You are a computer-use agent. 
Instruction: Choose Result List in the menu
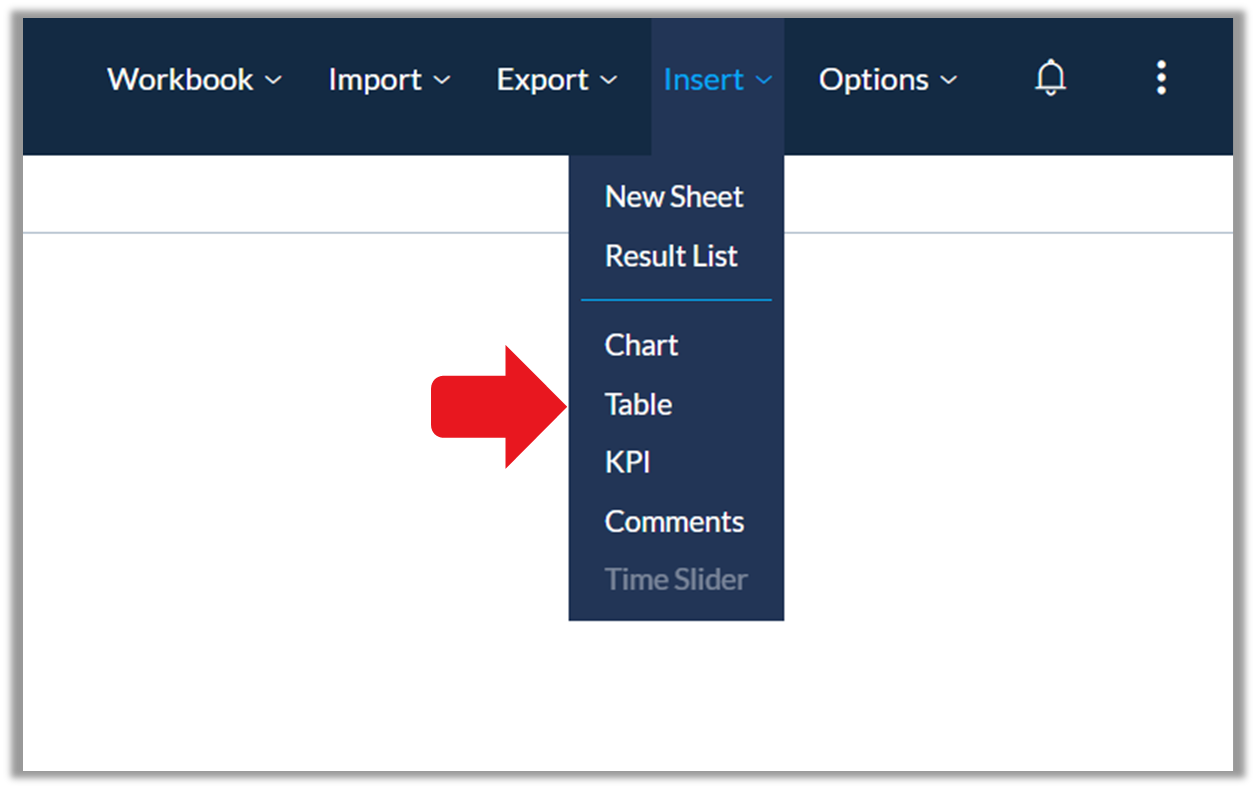pos(671,256)
